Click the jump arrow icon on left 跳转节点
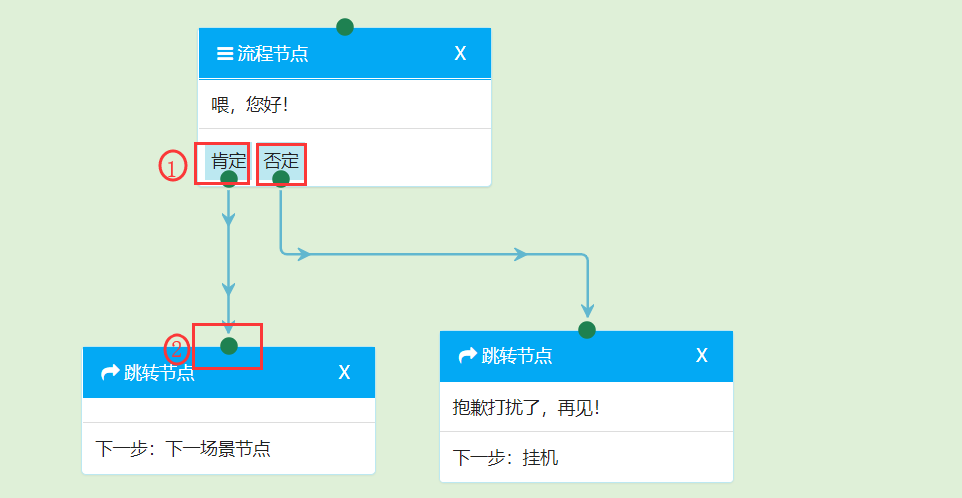The height and width of the screenshot is (498, 962). (x=110, y=373)
